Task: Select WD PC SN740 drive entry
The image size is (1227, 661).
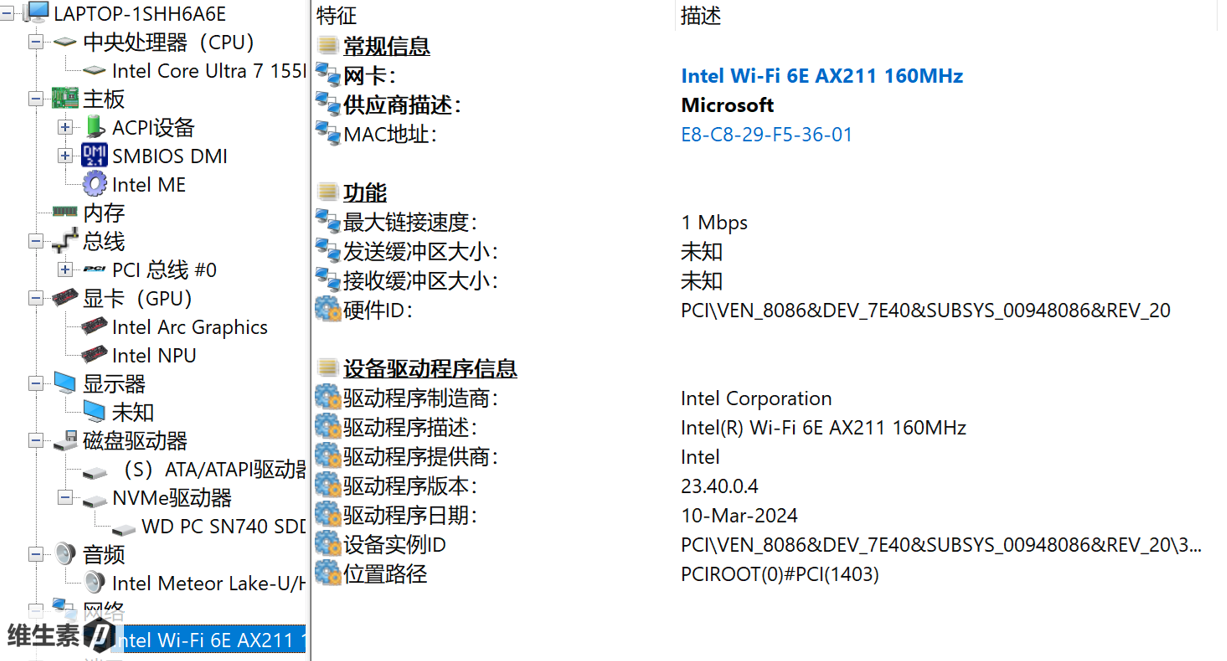Action: (x=222, y=526)
